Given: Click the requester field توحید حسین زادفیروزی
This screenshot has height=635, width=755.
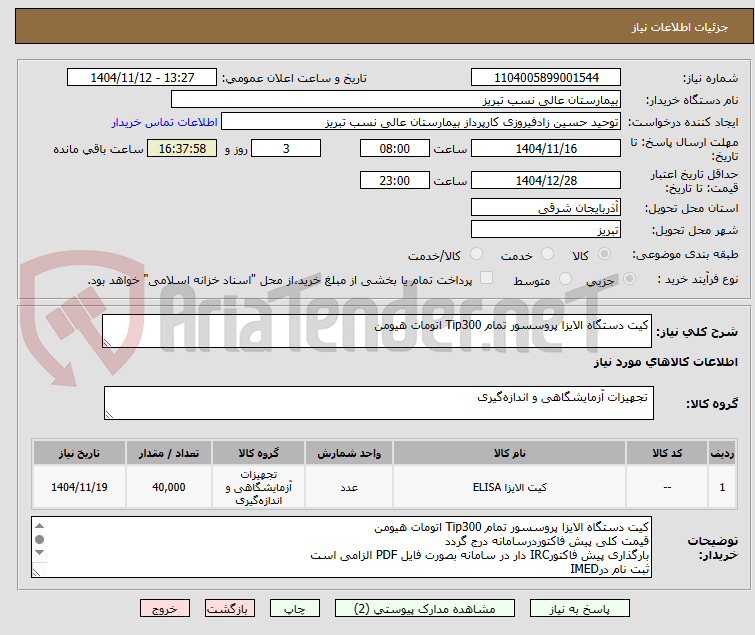Looking at the screenshot, I should tap(421, 122).
